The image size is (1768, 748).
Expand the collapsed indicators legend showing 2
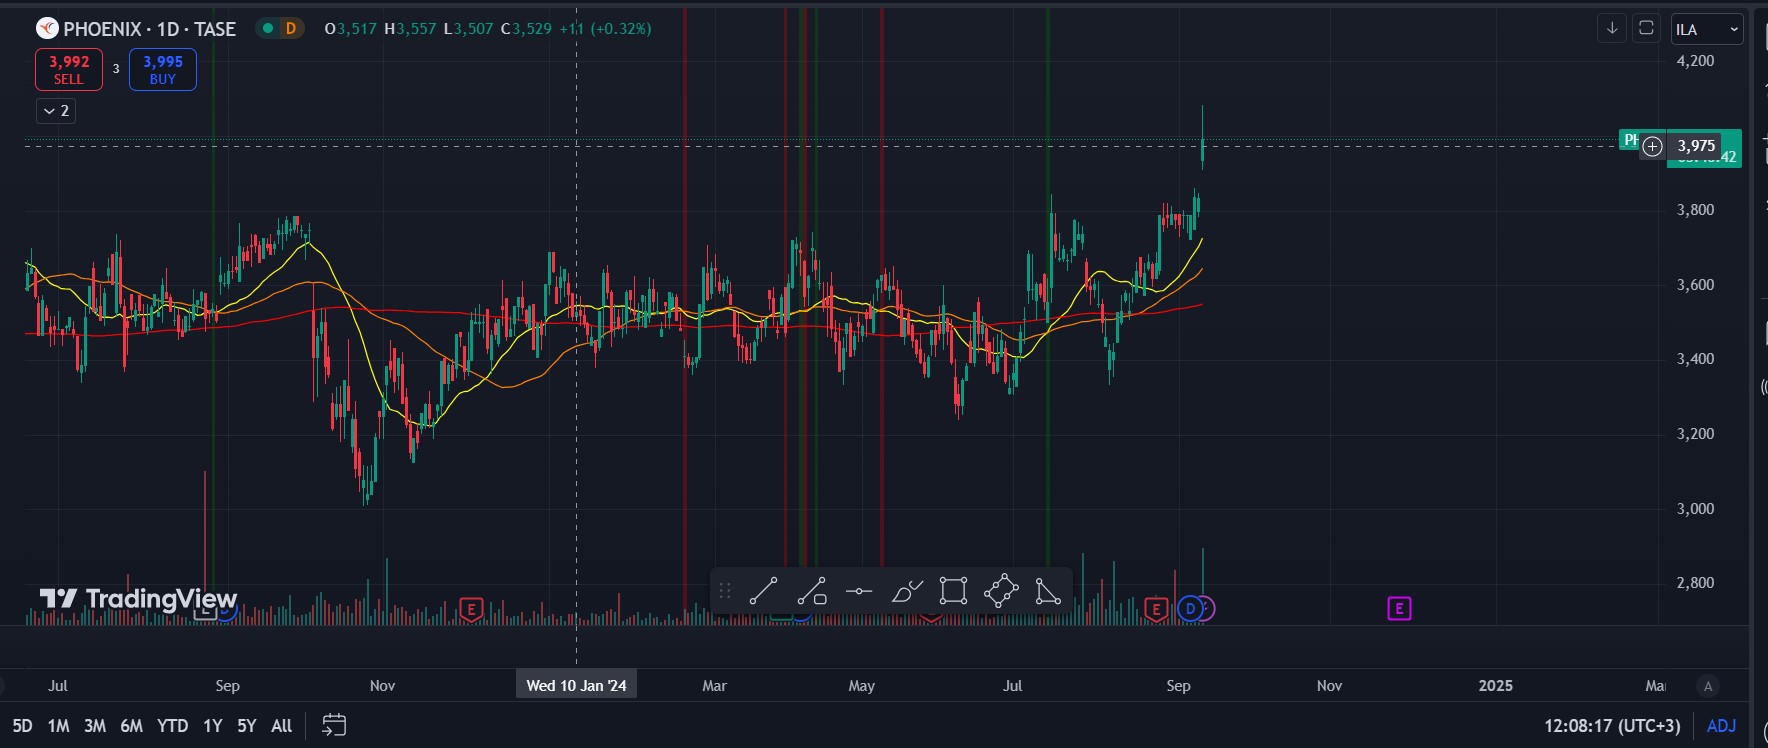point(56,111)
